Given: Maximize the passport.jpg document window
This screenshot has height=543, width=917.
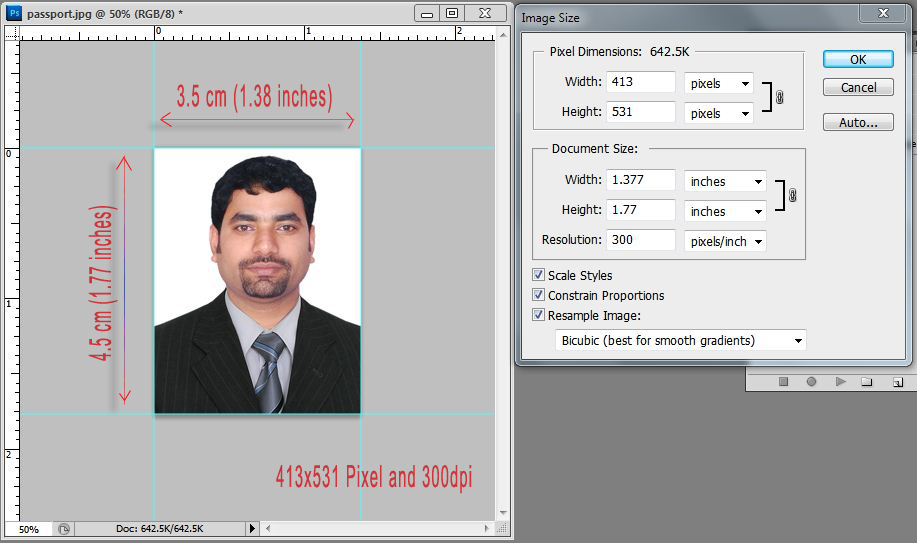Looking at the screenshot, I should click(x=451, y=13).
